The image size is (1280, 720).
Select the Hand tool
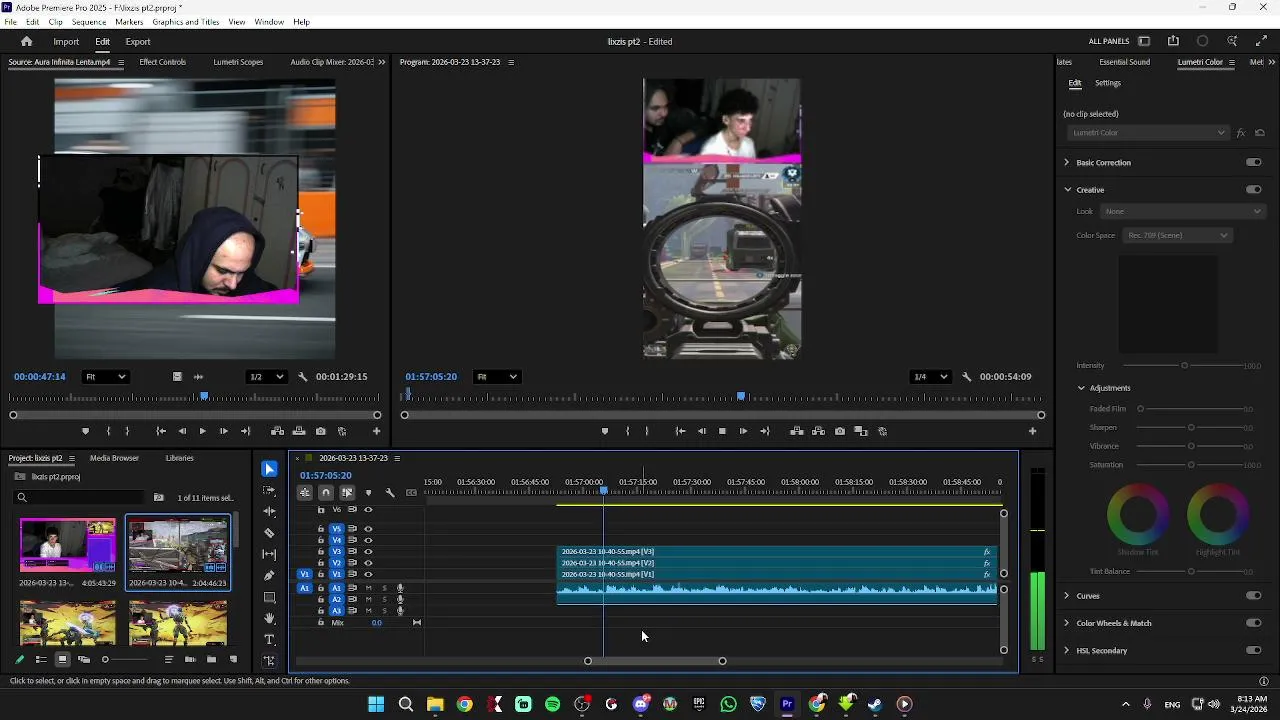(269, 619)
